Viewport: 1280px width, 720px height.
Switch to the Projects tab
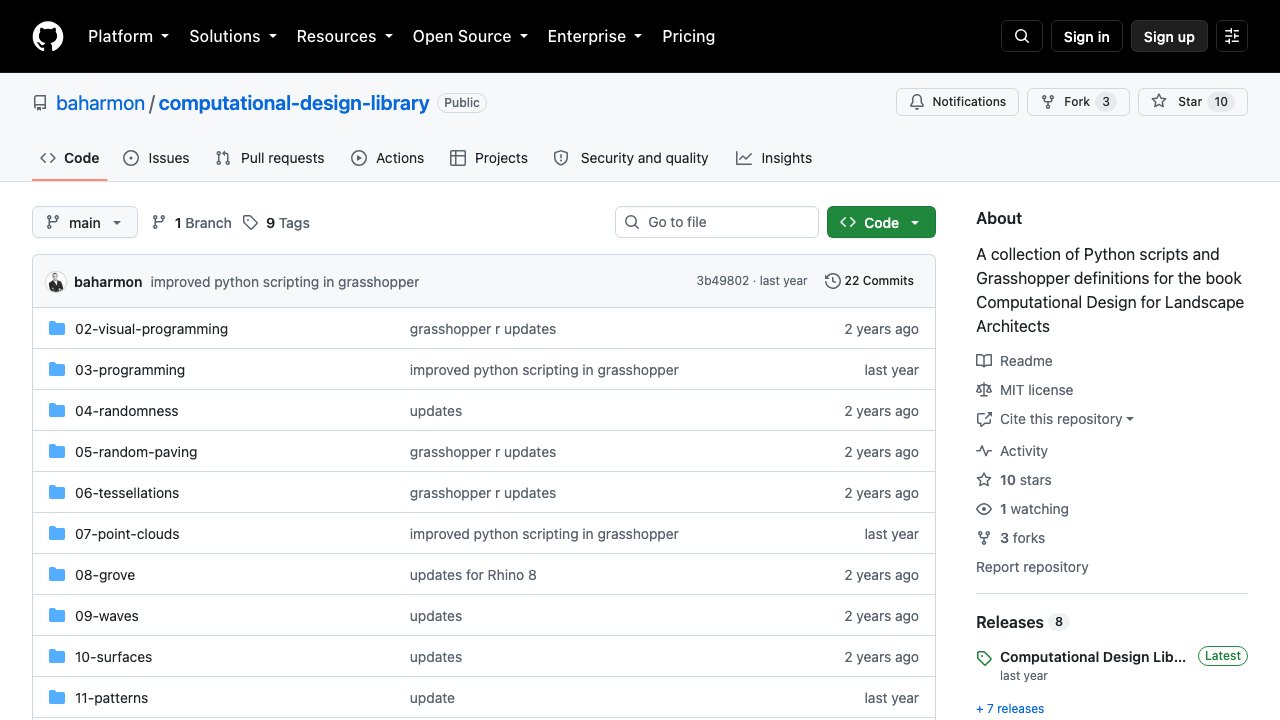pos(489,158)
